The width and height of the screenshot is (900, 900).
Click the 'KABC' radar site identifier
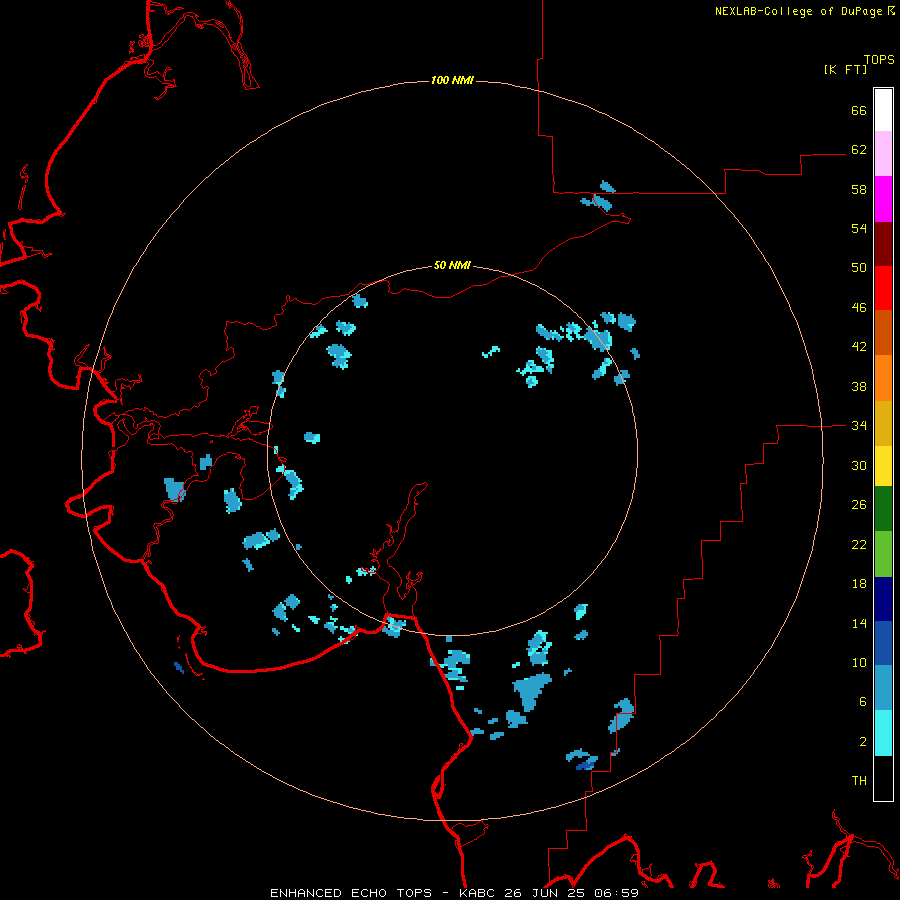click(x=478, y=893)
